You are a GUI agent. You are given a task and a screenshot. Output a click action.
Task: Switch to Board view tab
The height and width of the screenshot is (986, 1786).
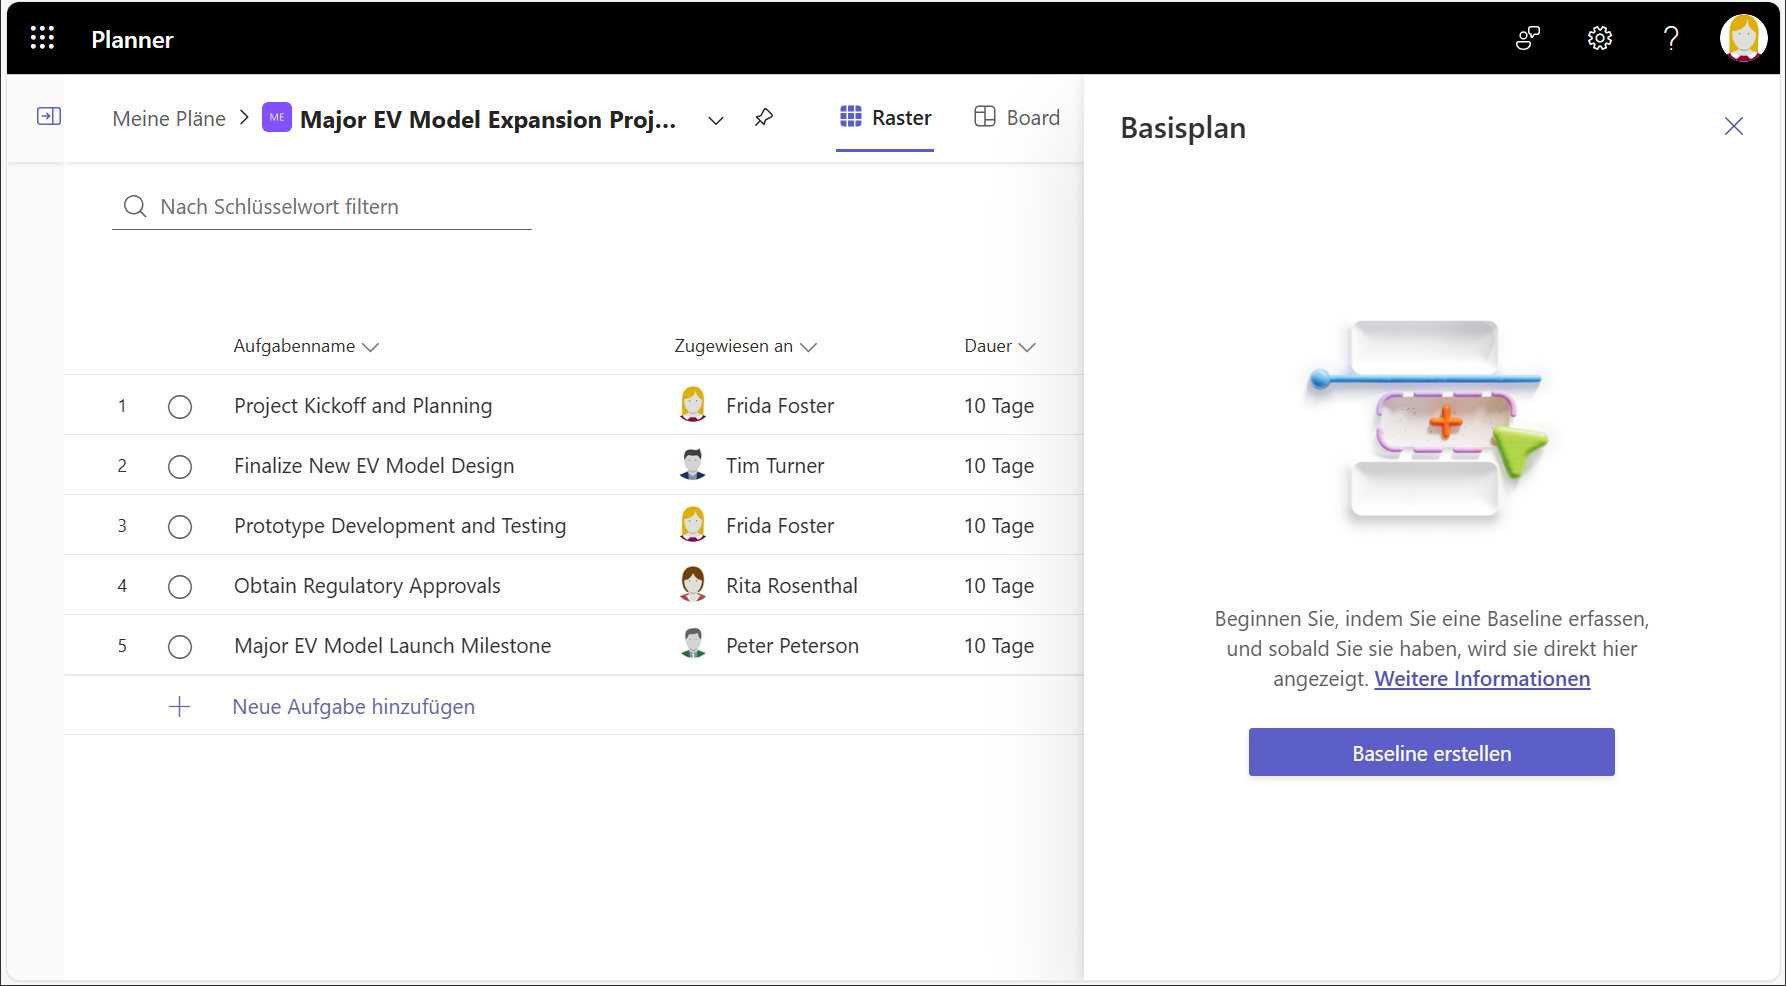(x=1017, y=118)
